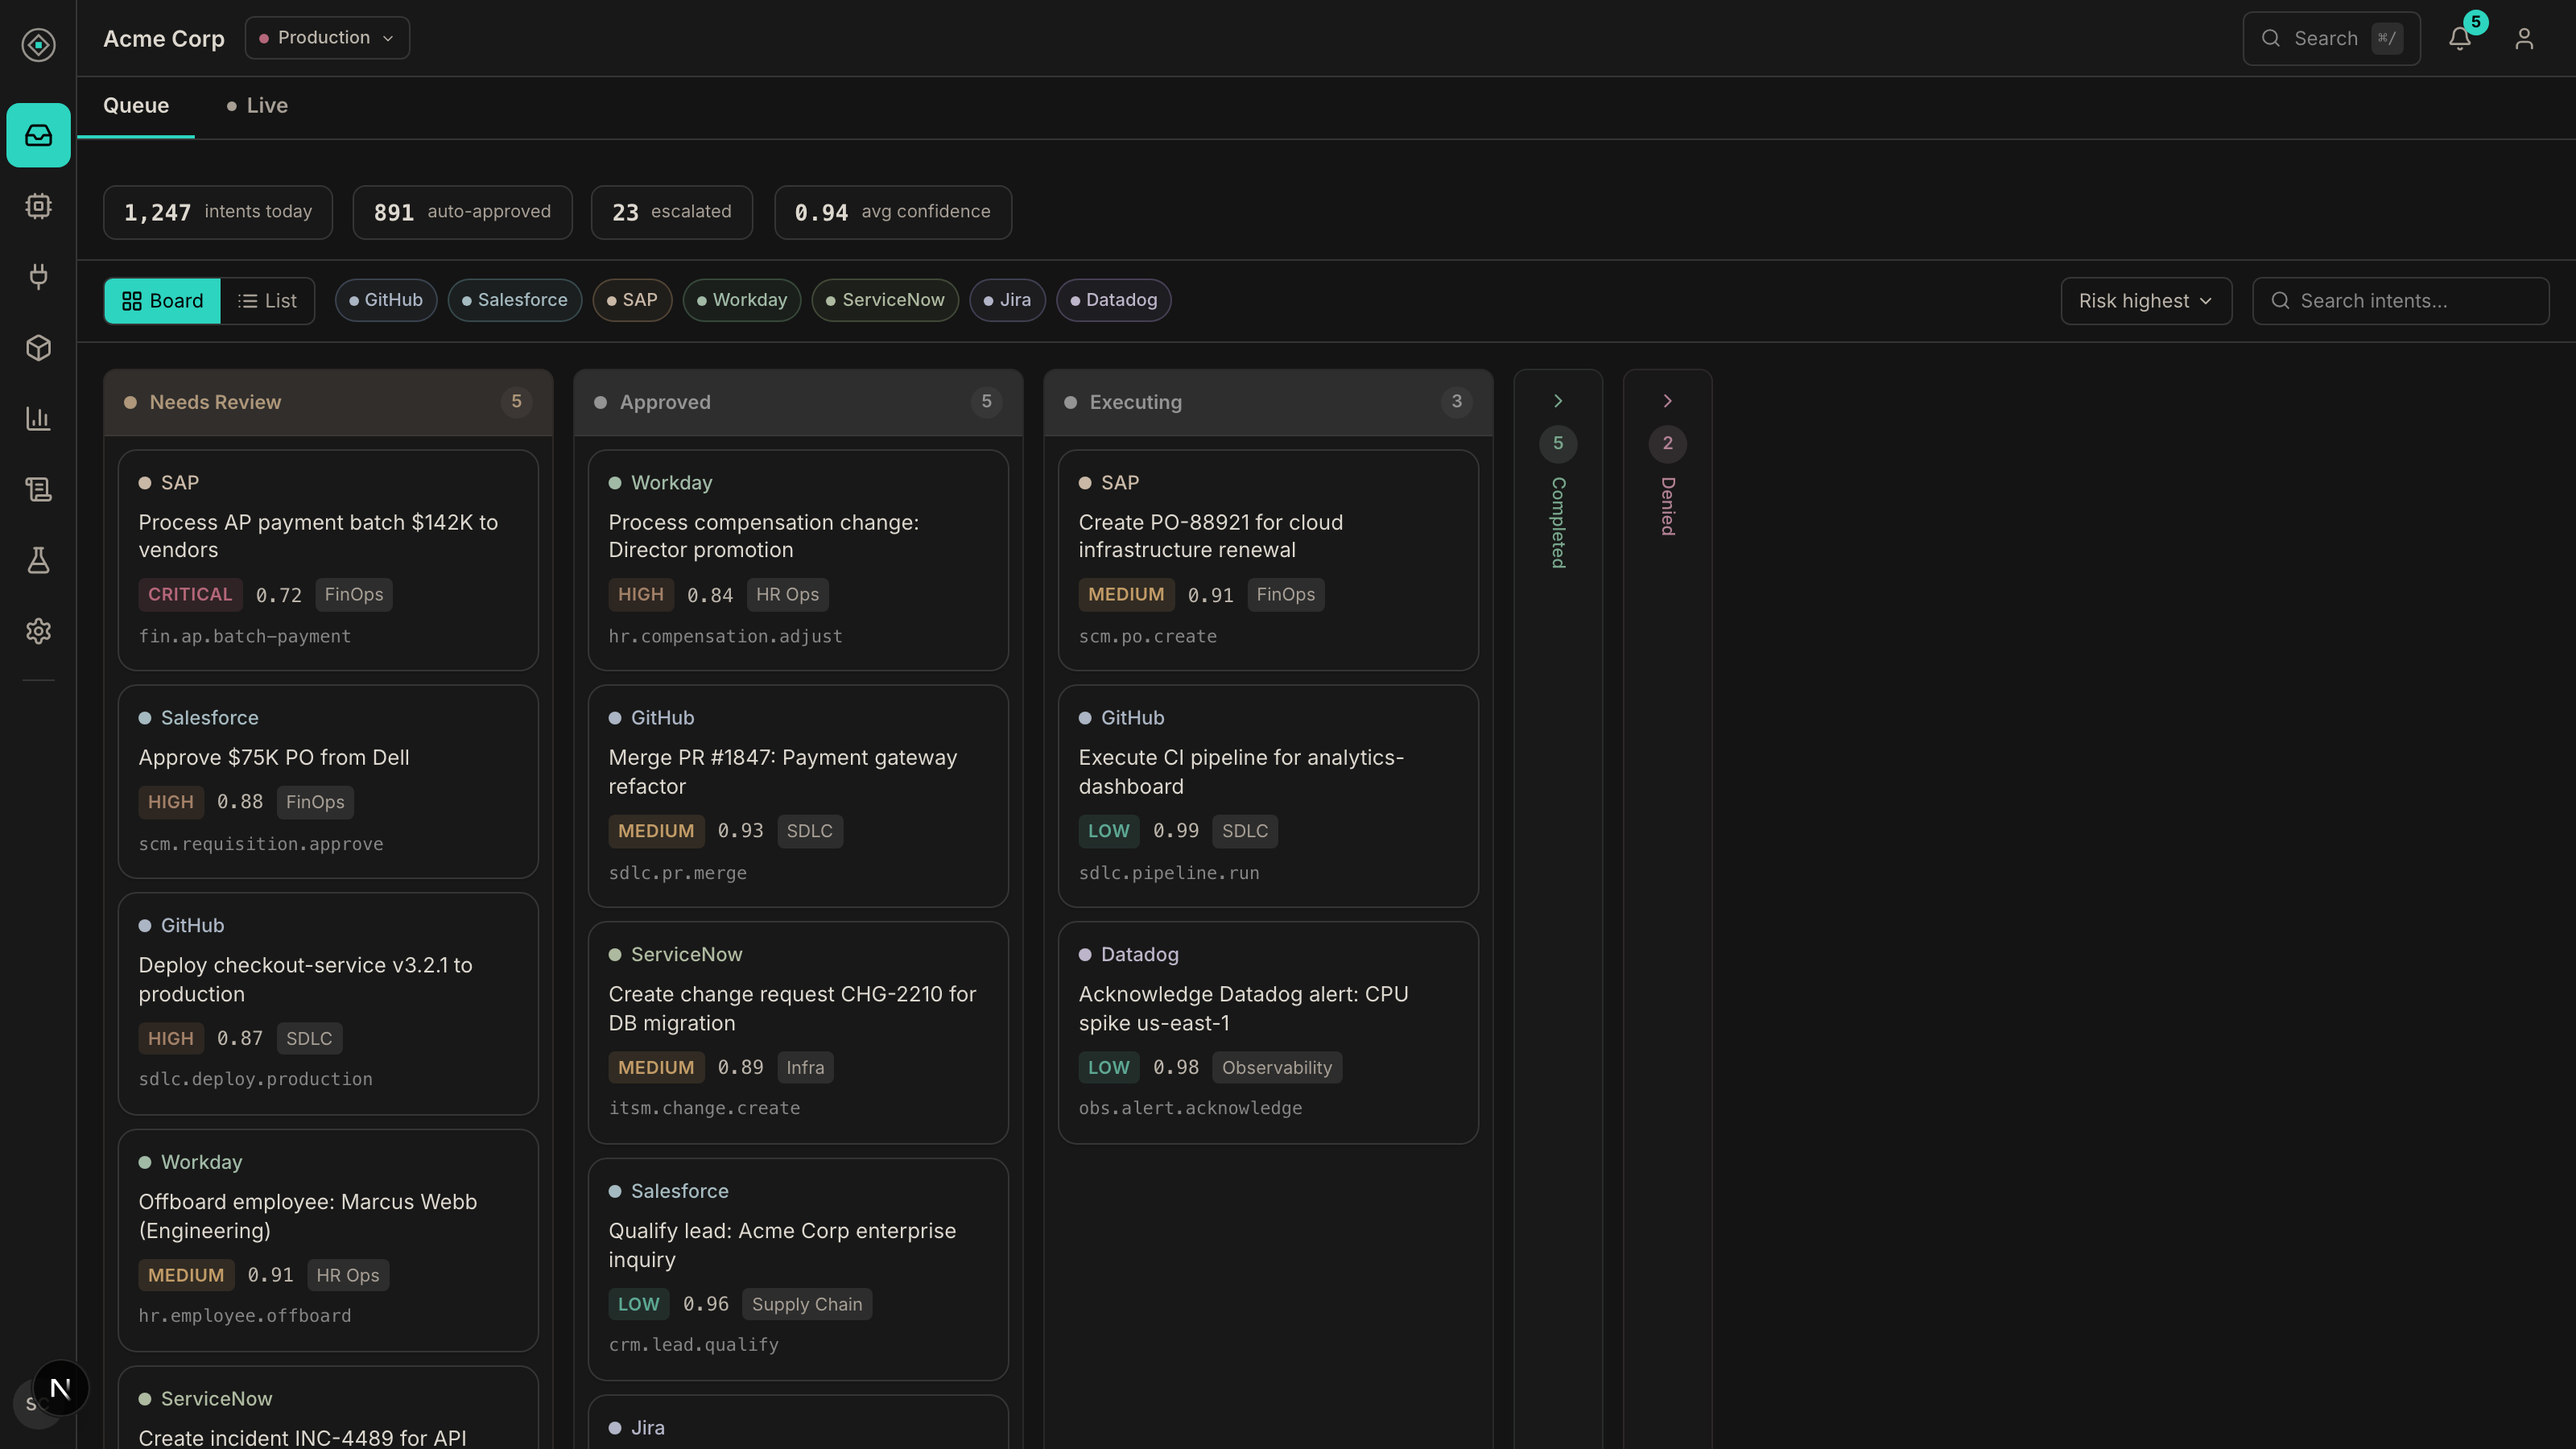Toggle the Workday filter chip

pos(742,300)
